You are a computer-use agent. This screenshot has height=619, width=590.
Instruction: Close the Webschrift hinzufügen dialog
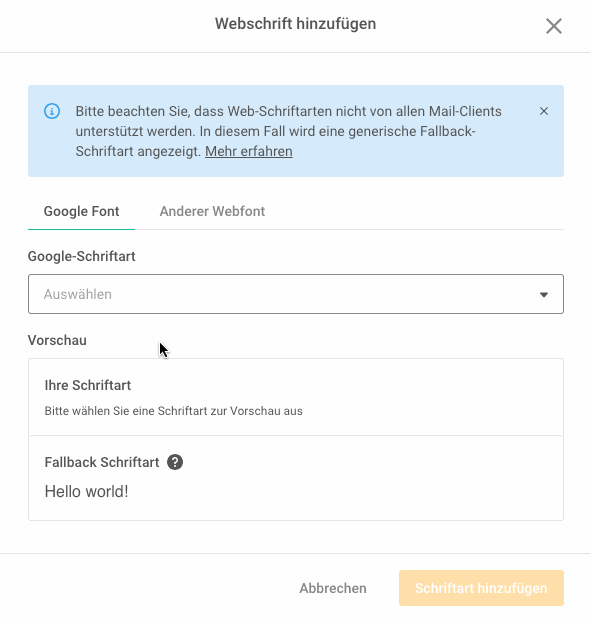554,26
